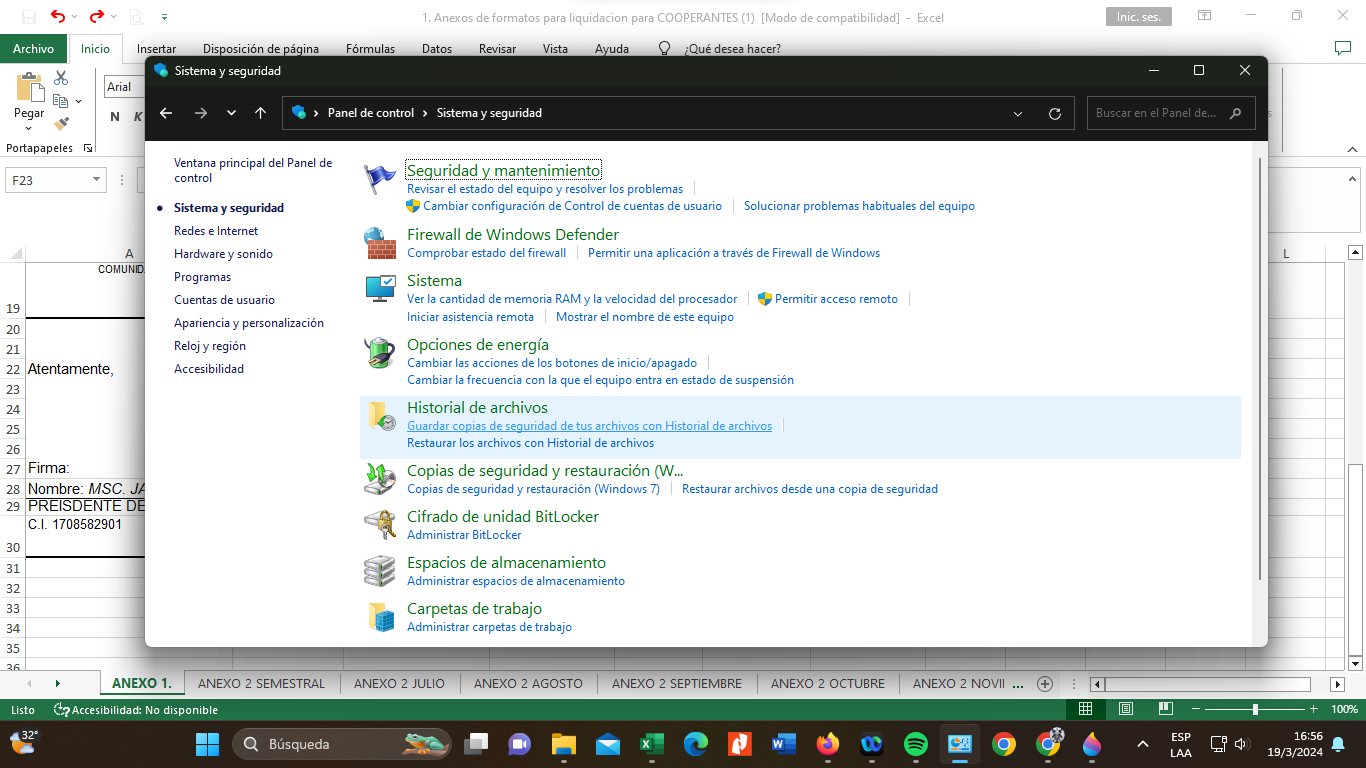Open the Opciones de energía battery icon
1366x768 pixels.
coord(380,353)
